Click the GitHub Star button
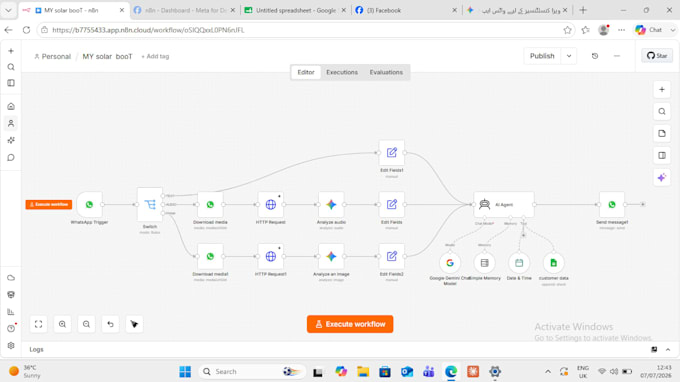Image resolution: width=680 pixels, height=382 pixels. (x=657, y=56)
